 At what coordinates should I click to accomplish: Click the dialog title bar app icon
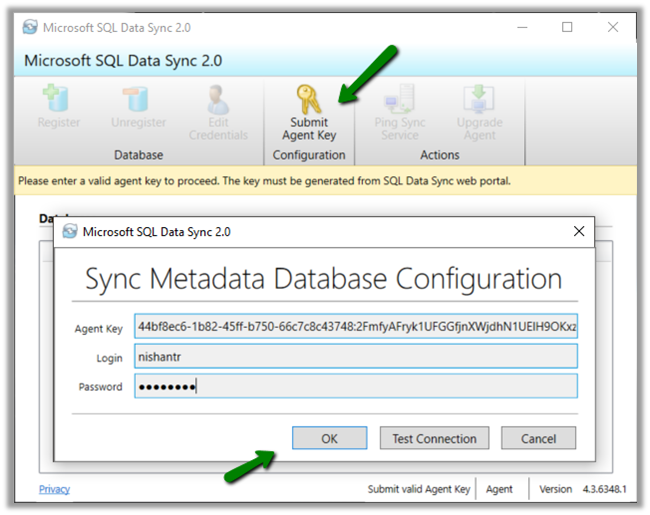70,232
